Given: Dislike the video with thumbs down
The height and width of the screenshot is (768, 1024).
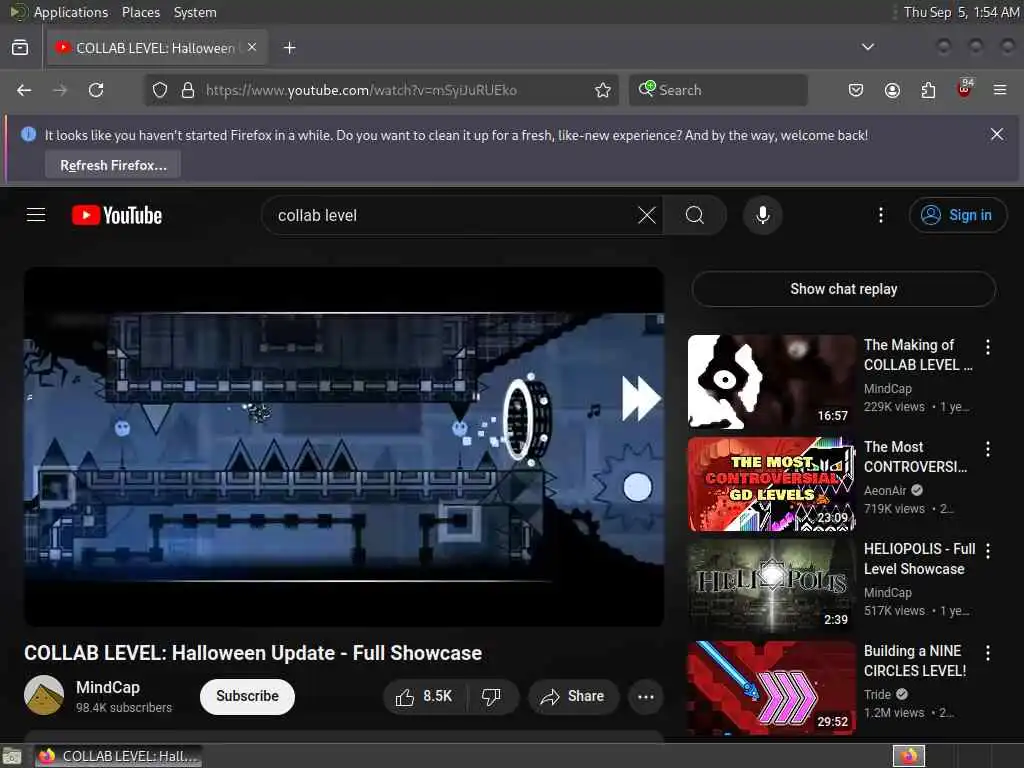Looking at the screenshot, I should pyautogui.click(x=491, y=697).
